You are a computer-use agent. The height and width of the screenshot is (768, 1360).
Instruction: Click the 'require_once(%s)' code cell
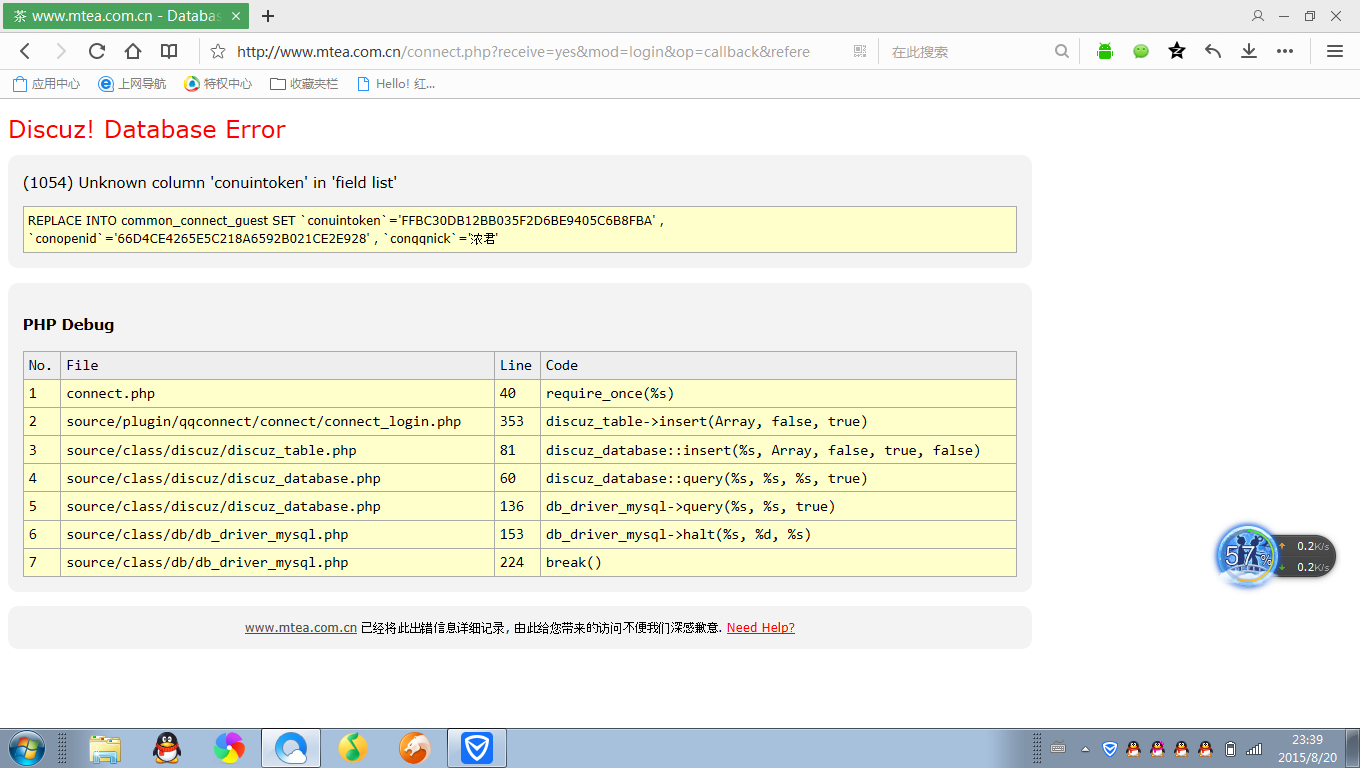(778, 393)
